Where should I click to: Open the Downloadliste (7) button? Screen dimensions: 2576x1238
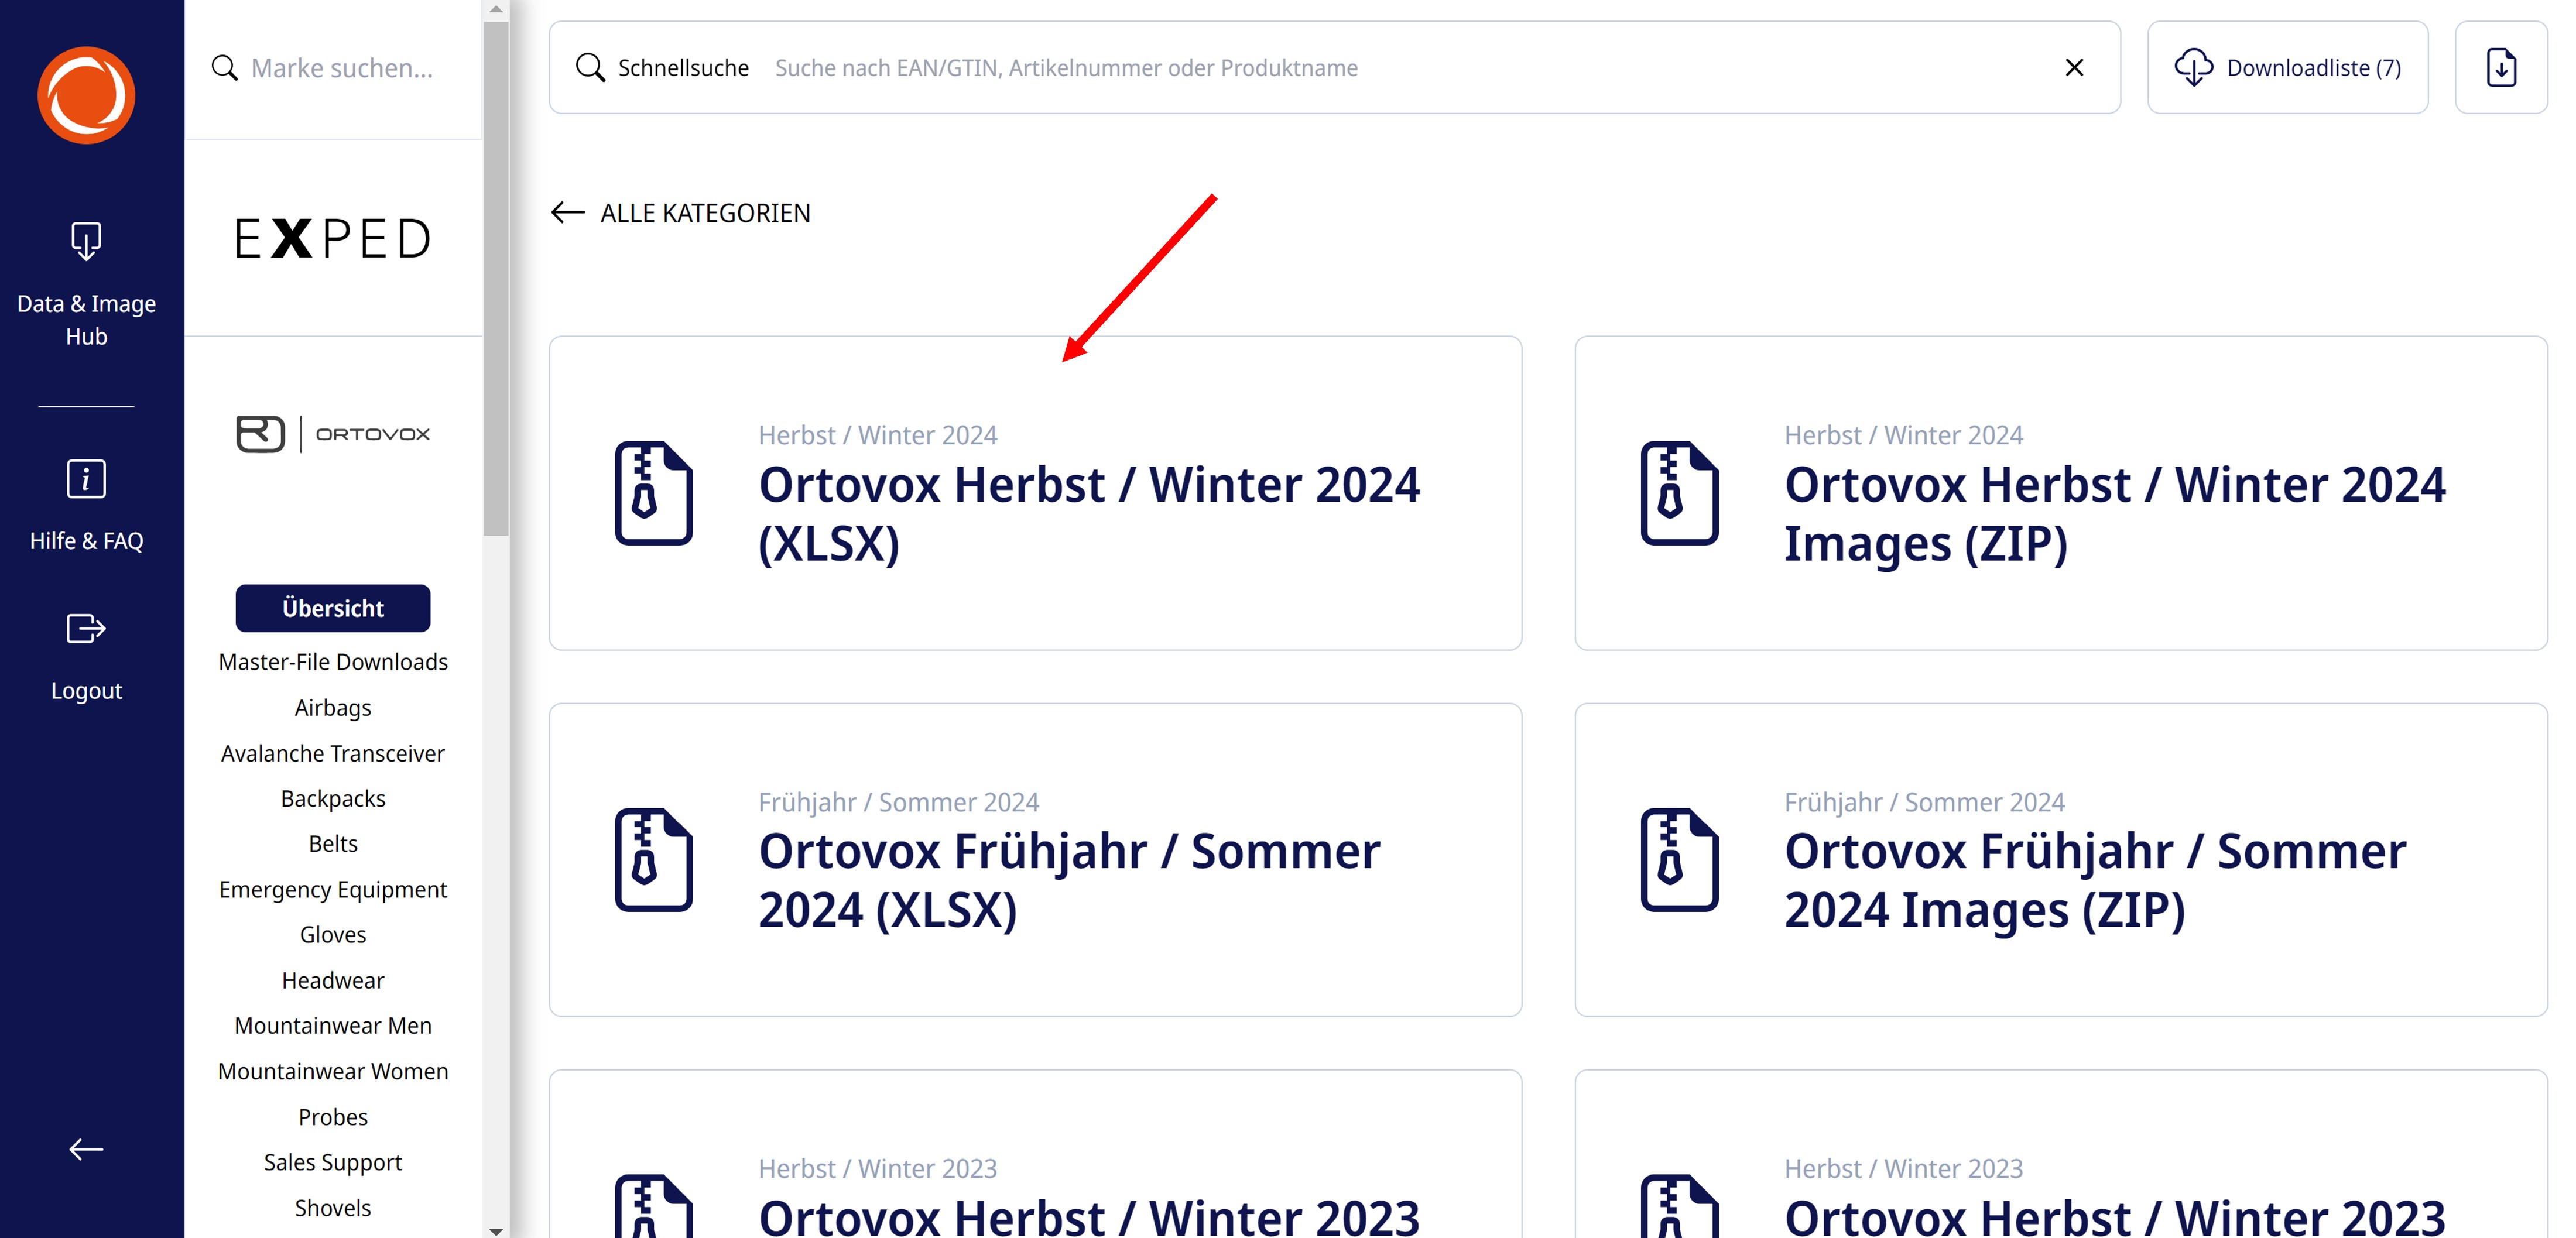[x=2288, y=67]
